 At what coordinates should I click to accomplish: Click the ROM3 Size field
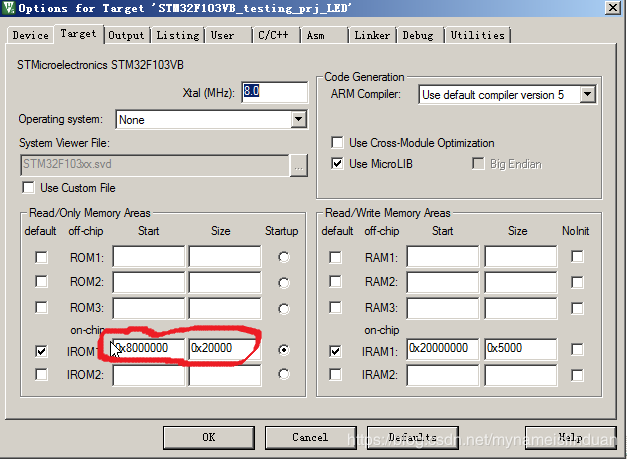point(225,308)
